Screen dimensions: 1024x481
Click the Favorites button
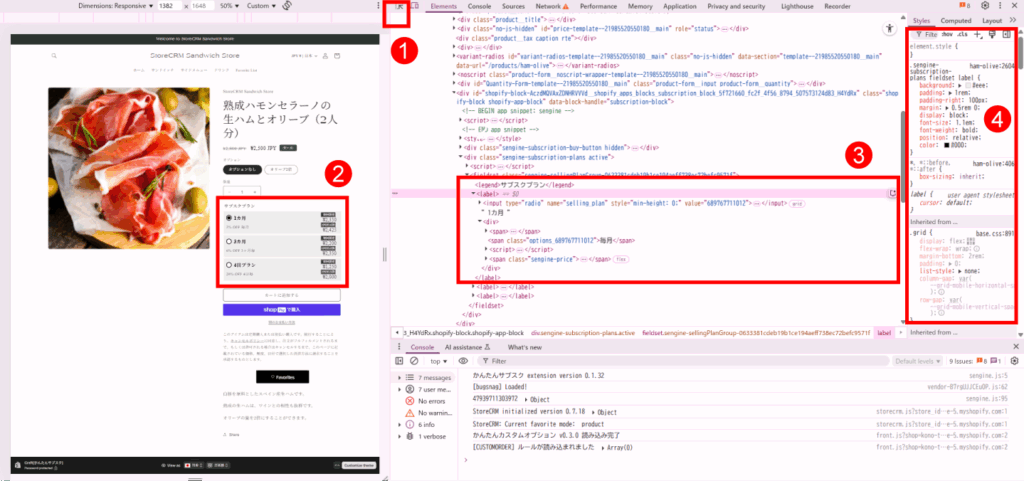282,377
